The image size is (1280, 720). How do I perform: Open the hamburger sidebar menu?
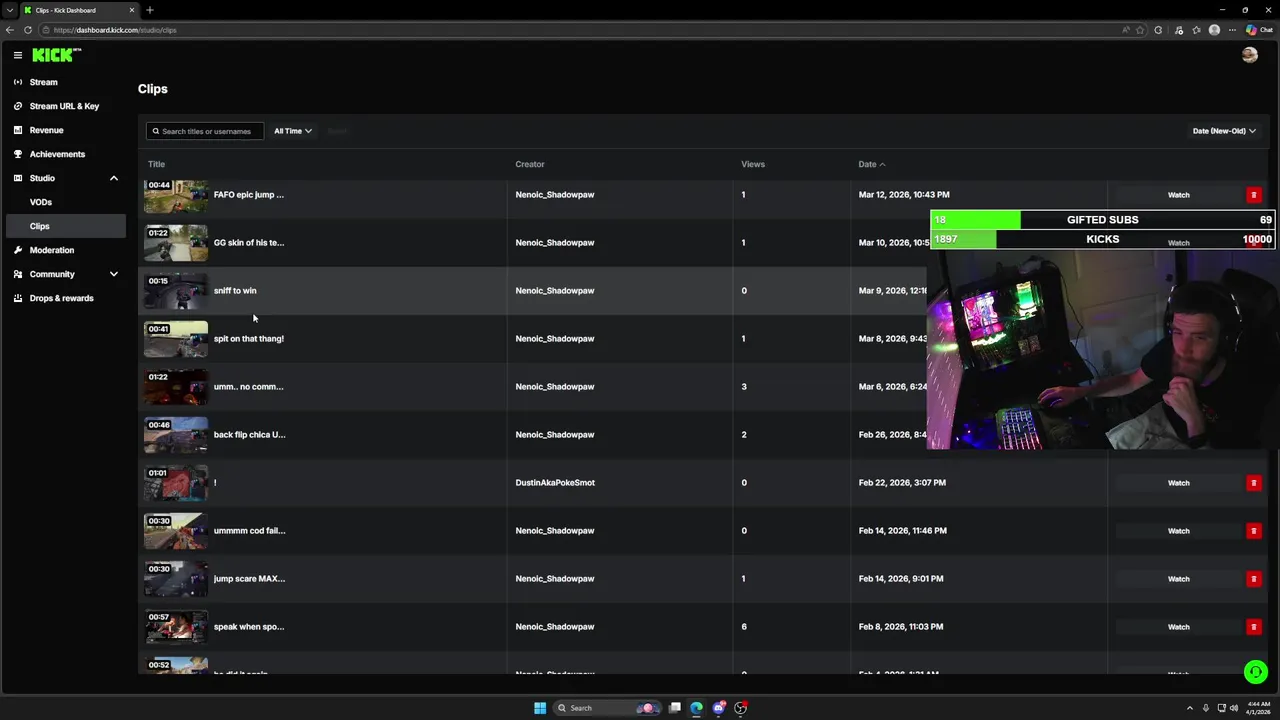pos(17,55)
